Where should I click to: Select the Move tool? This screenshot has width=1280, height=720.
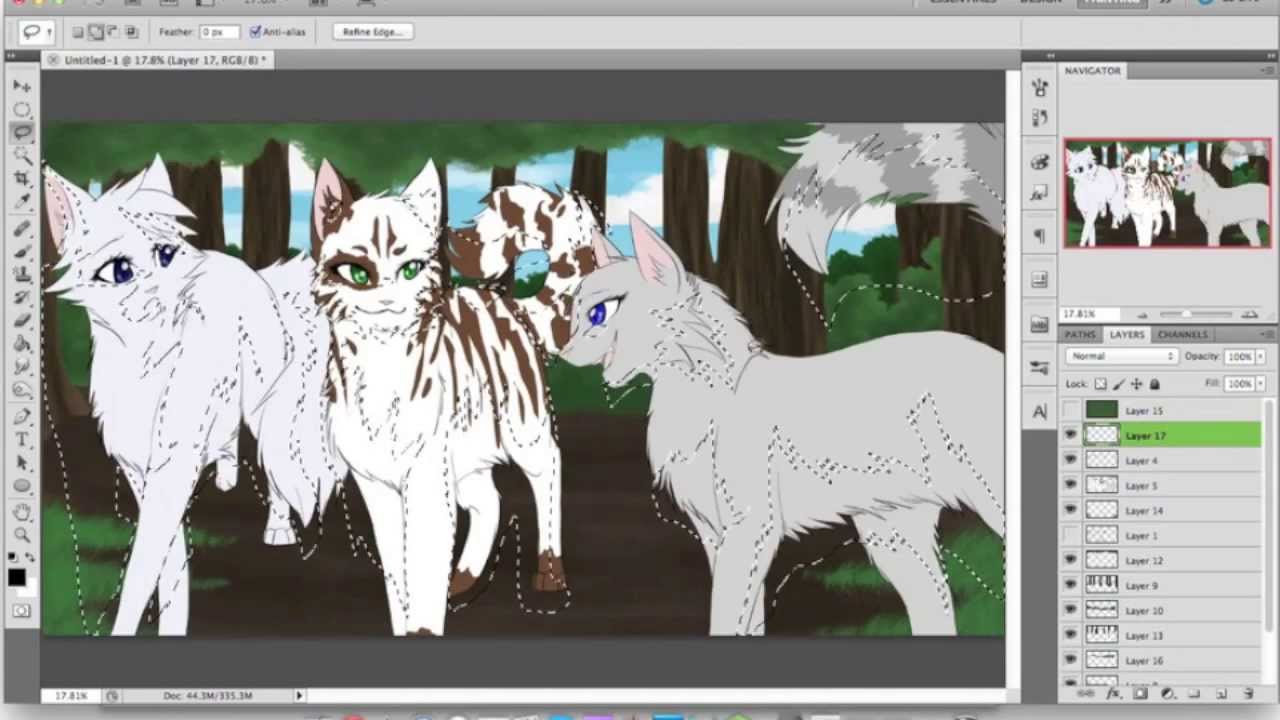[22, 86]
